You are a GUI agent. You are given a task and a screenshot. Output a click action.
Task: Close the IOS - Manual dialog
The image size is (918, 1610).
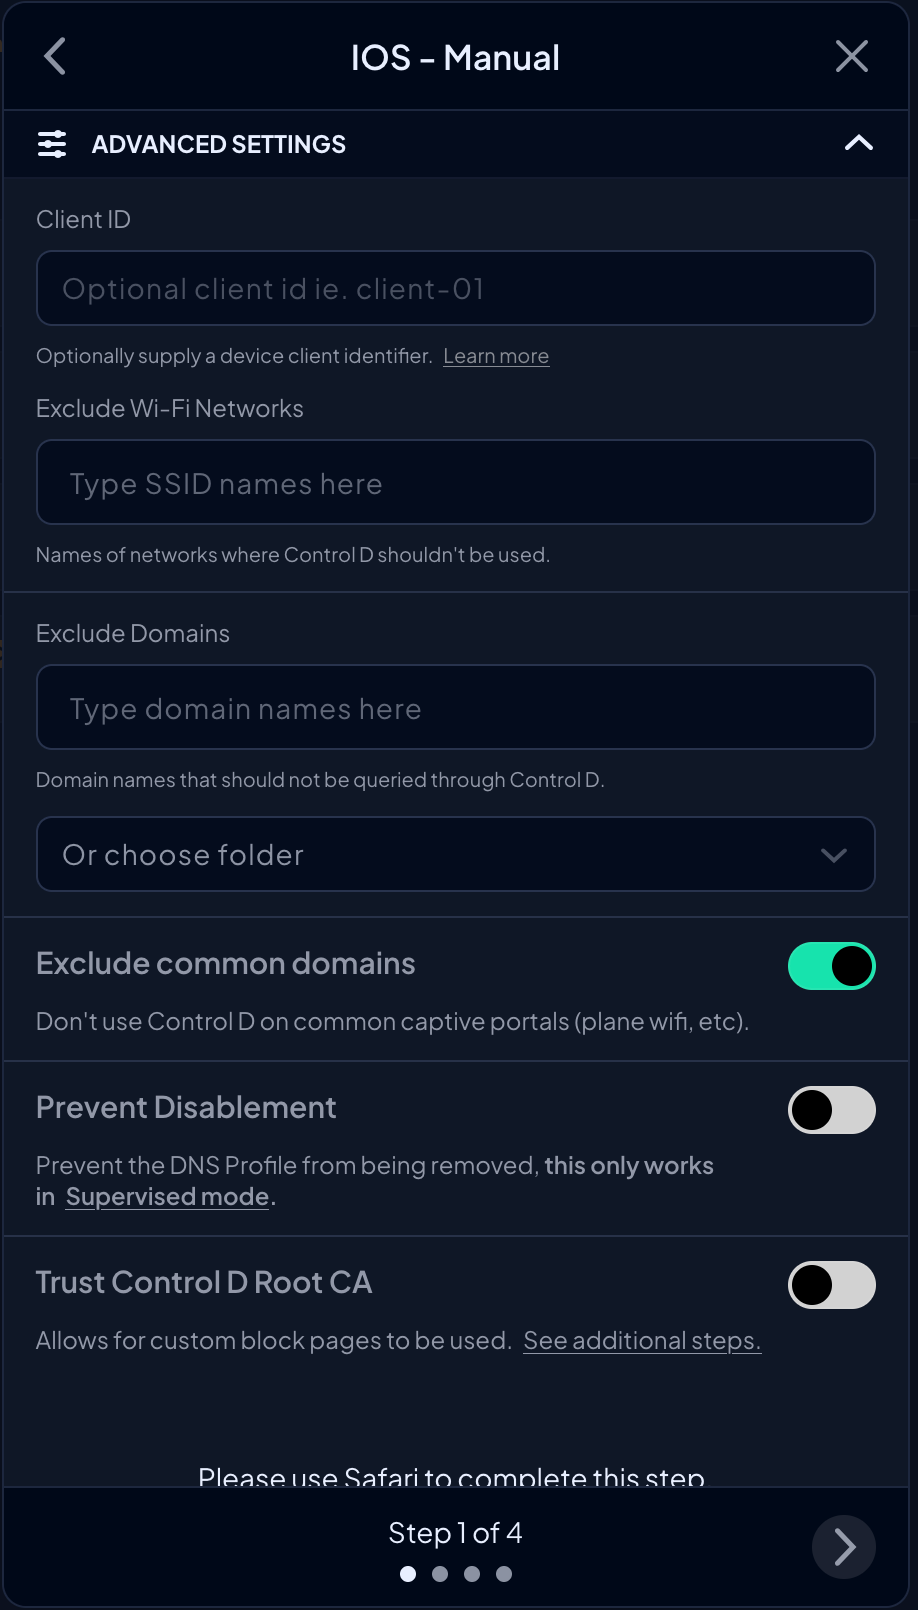coord(851,57)
